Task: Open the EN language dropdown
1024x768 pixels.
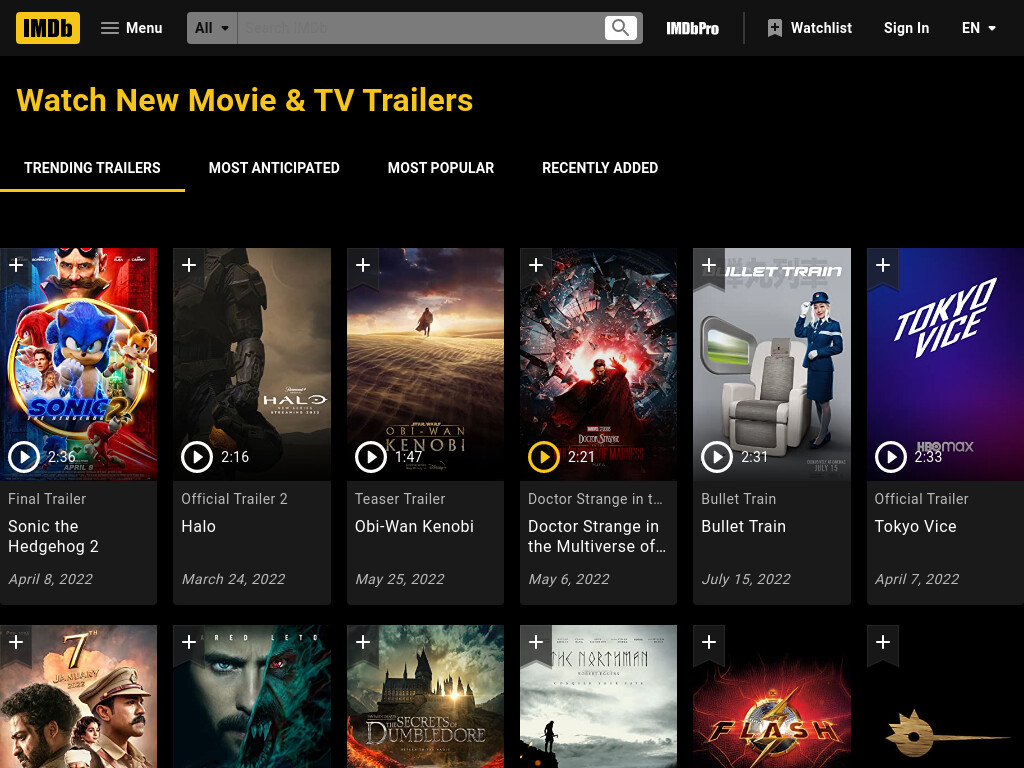Action: pos(978,28)
